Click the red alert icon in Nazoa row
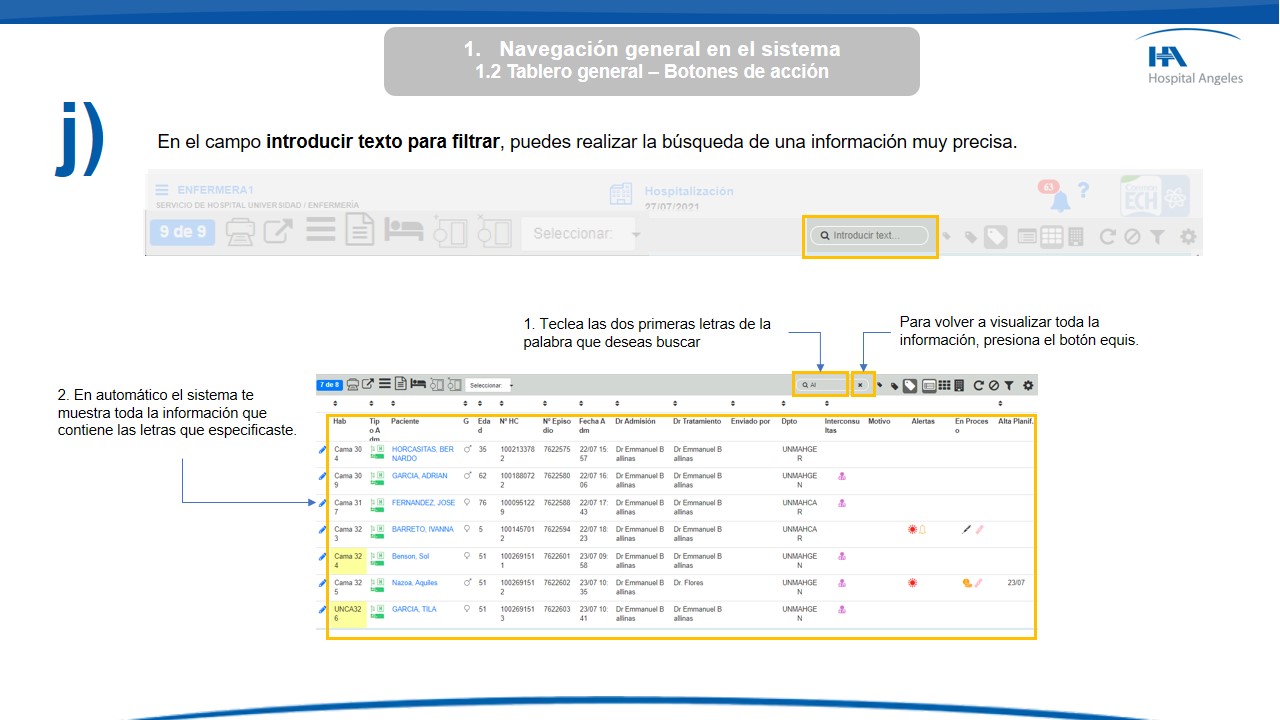The image size is (1280, 720). tap(912, 583)
